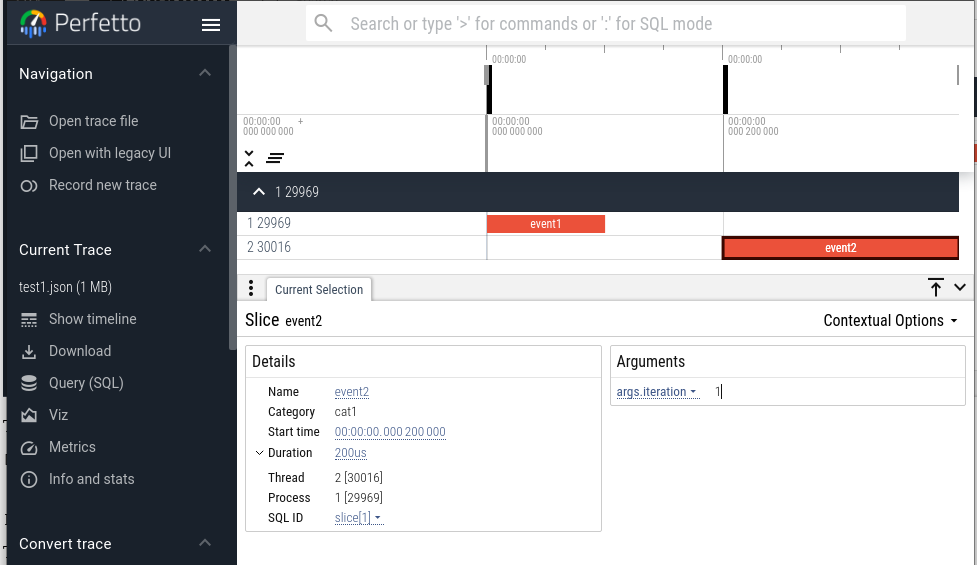Open the Info and stats page
The image size is (977, 565).
coord(92,479)
